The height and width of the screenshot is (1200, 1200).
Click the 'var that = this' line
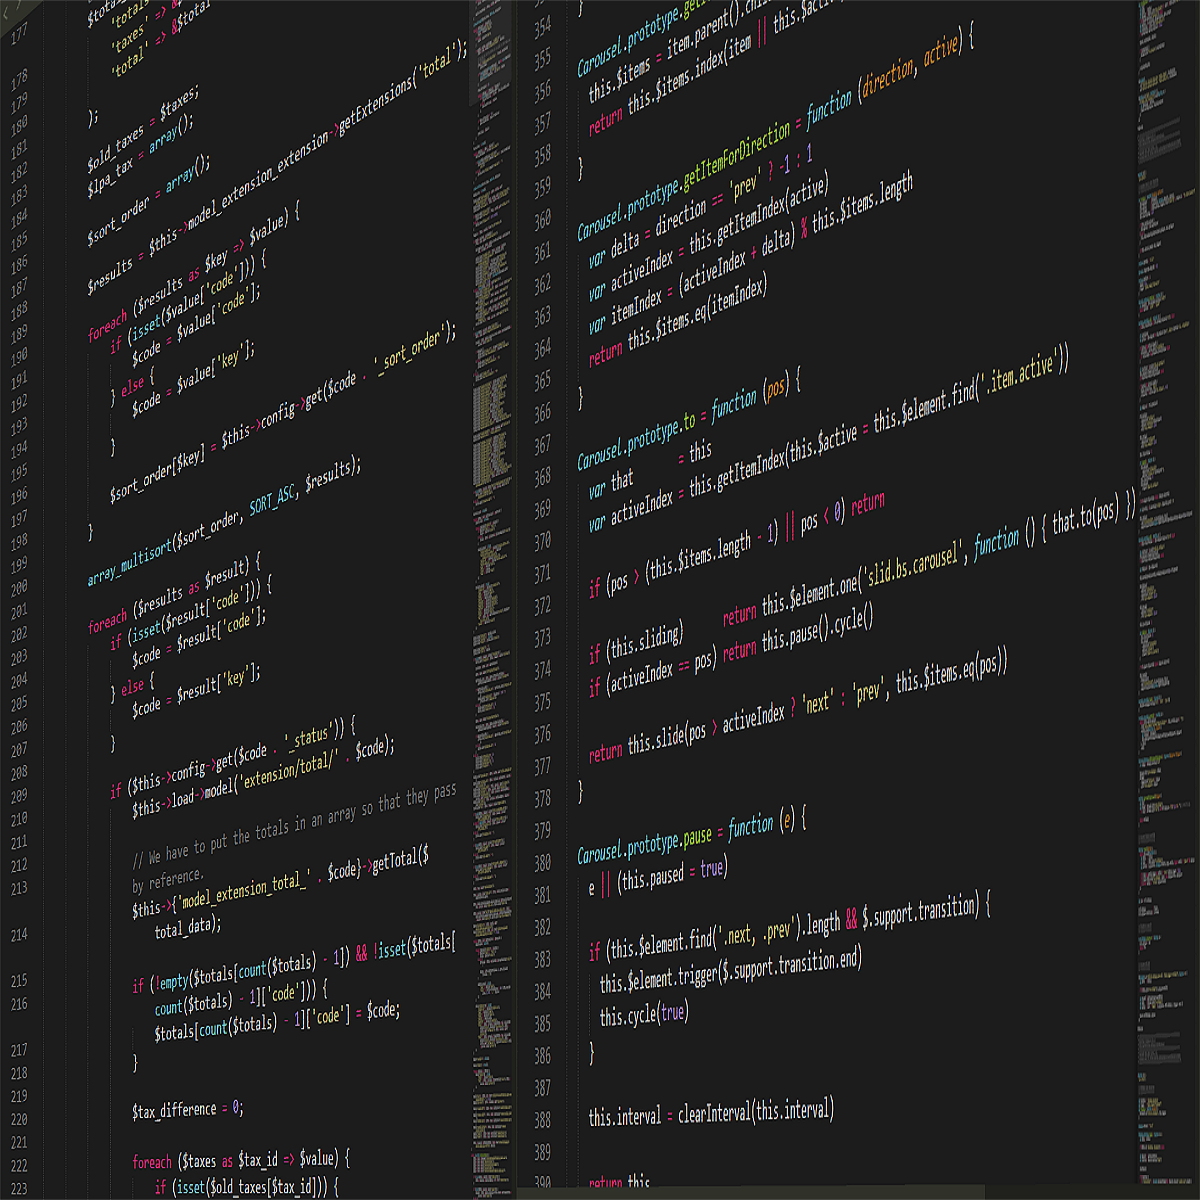pyautogui.click(x=650, y=467)
